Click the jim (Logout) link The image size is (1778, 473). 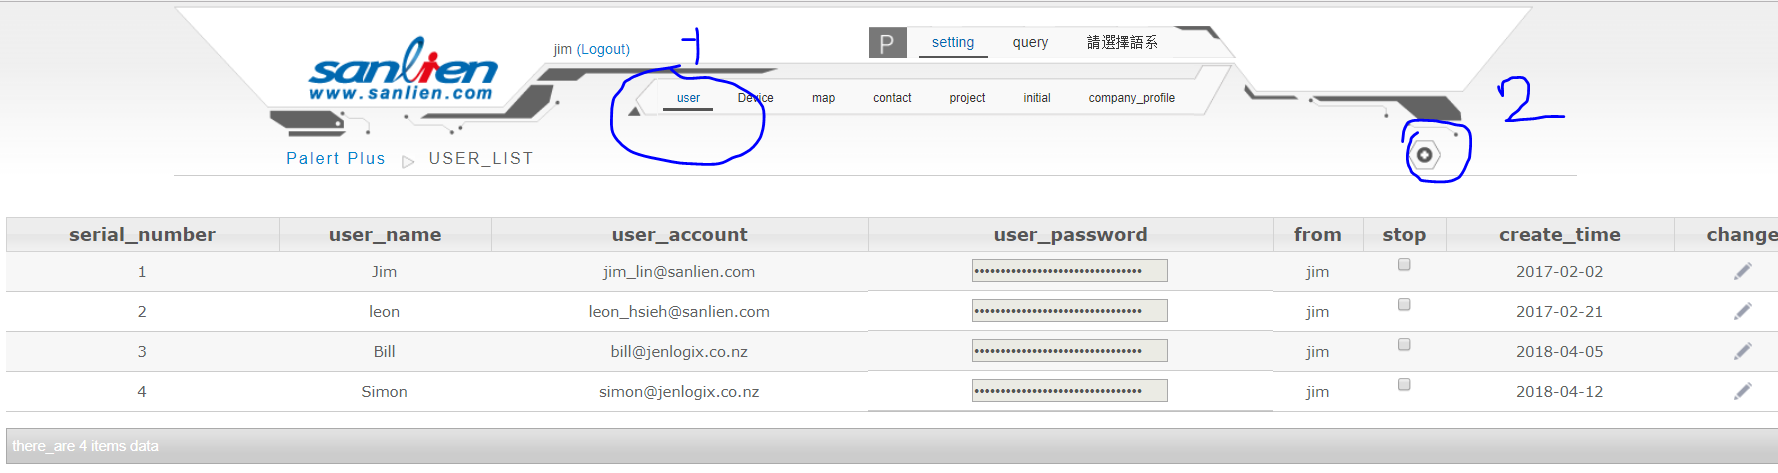pyautogui.click(x=591, y=49)
